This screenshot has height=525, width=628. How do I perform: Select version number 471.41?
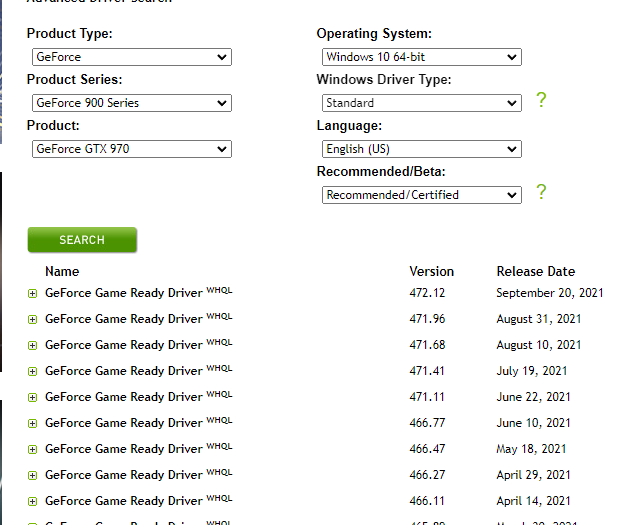coord(427,371)
